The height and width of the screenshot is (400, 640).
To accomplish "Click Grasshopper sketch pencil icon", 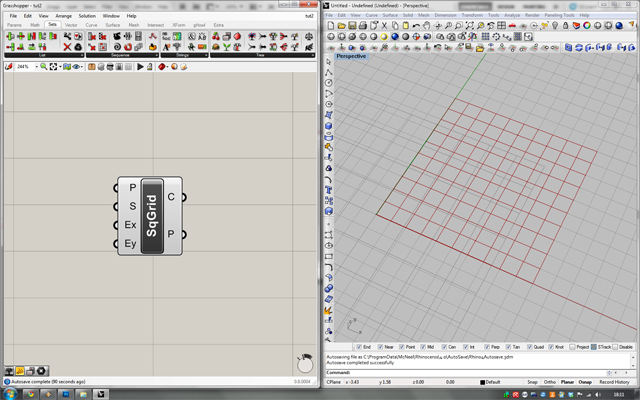I will point(8,67).
